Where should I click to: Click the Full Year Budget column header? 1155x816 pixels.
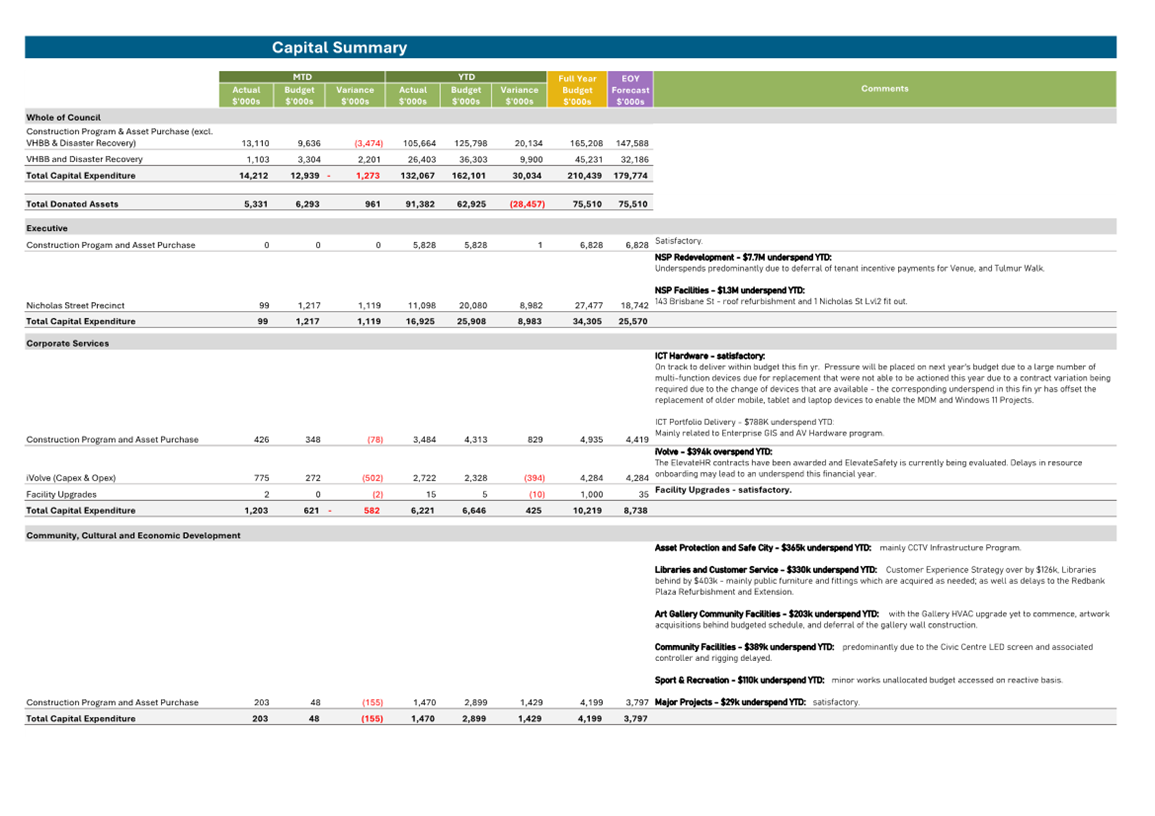click(577, 90)
